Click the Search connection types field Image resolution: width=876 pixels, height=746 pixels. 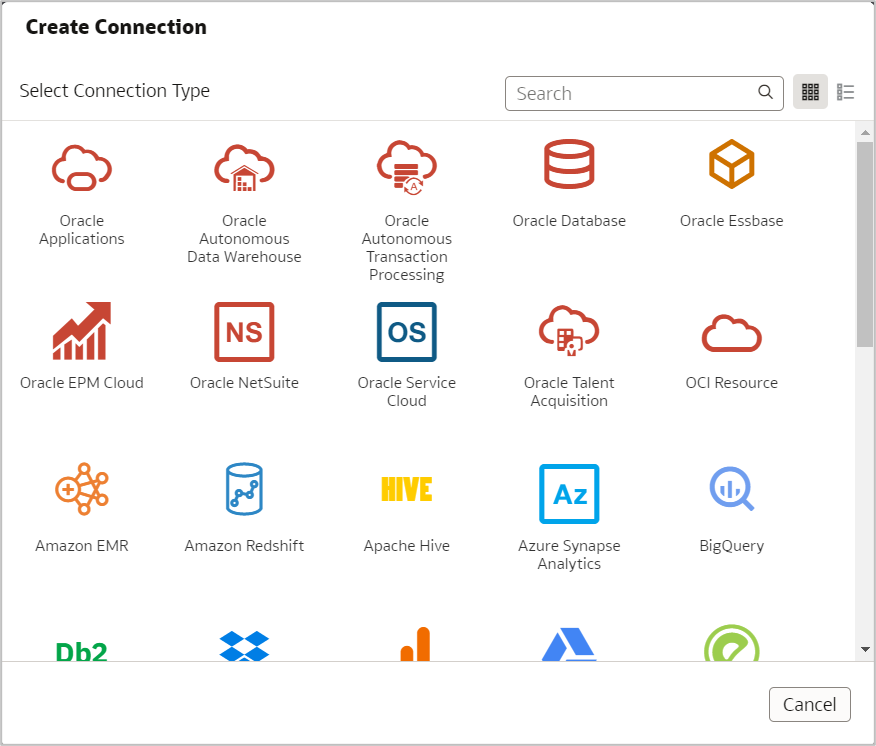tap(634, 94)
